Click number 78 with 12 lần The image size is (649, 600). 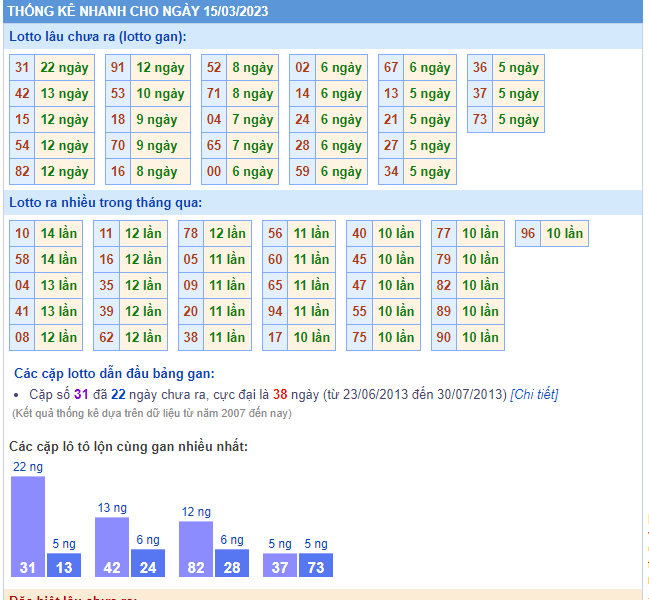click(x=190, y=234)
